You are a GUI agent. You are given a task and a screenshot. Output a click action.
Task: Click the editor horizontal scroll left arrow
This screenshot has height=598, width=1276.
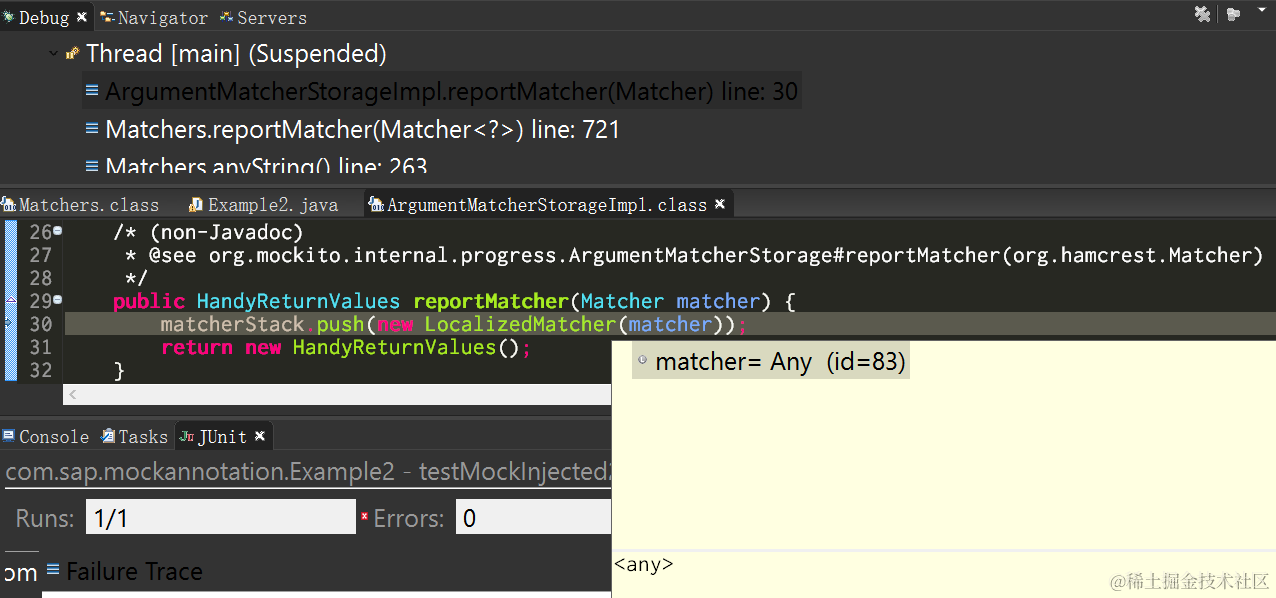[x=73, y=395]
